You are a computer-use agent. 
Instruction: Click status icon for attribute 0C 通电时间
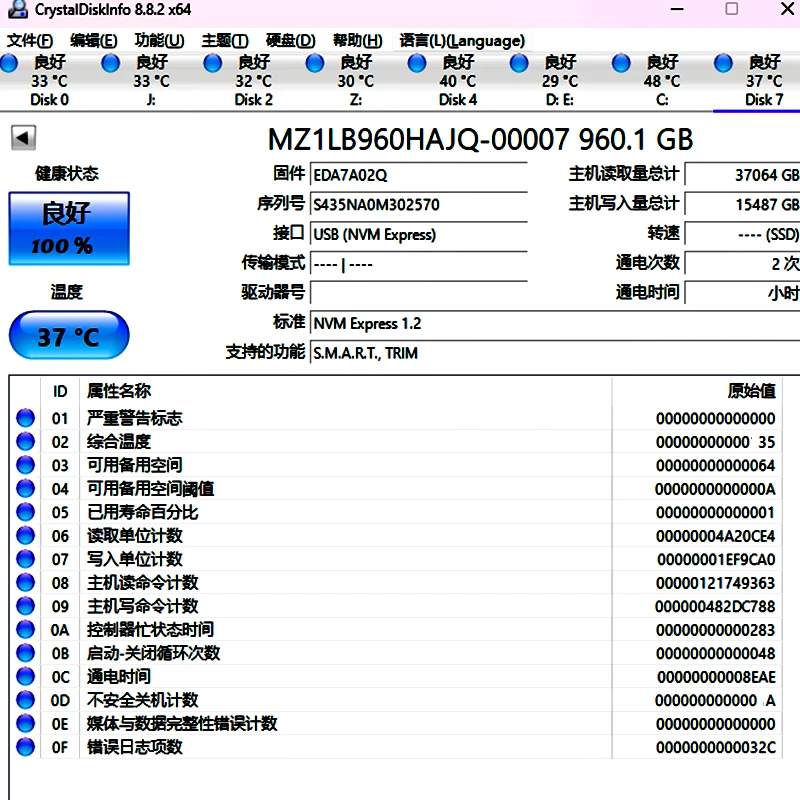(x=26, y=676)
